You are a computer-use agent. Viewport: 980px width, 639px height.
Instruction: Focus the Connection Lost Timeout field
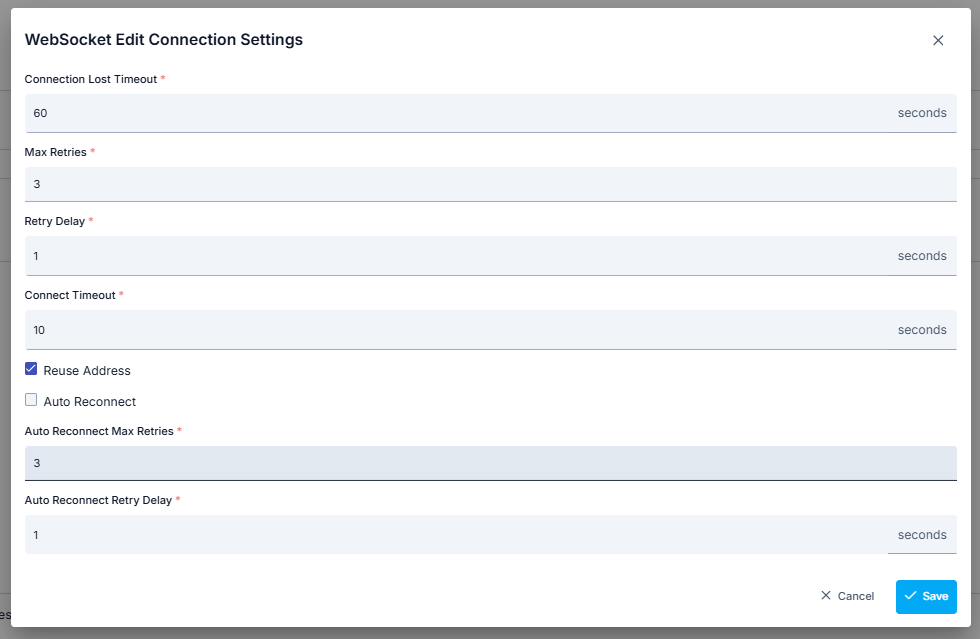click(x=455, y=113)
